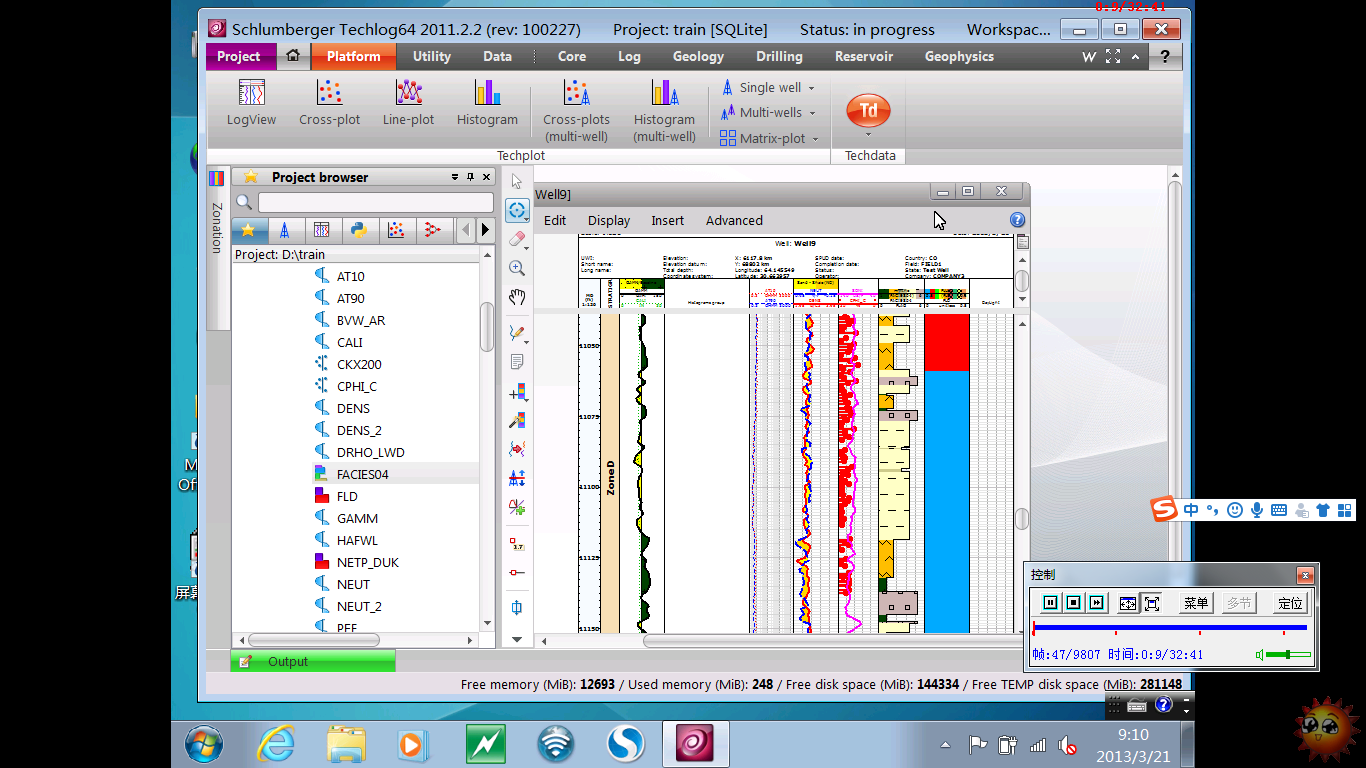
Task: Select the GAMM variable
Action: (x=356, y=518)
